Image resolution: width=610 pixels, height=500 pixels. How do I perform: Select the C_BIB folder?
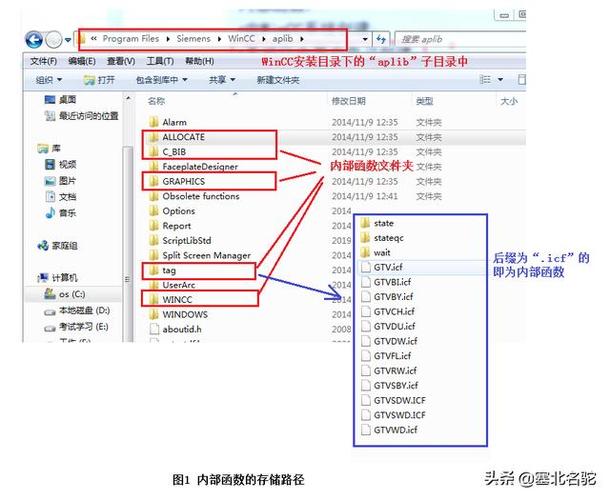pyautogui.click(x=168, y=152)
